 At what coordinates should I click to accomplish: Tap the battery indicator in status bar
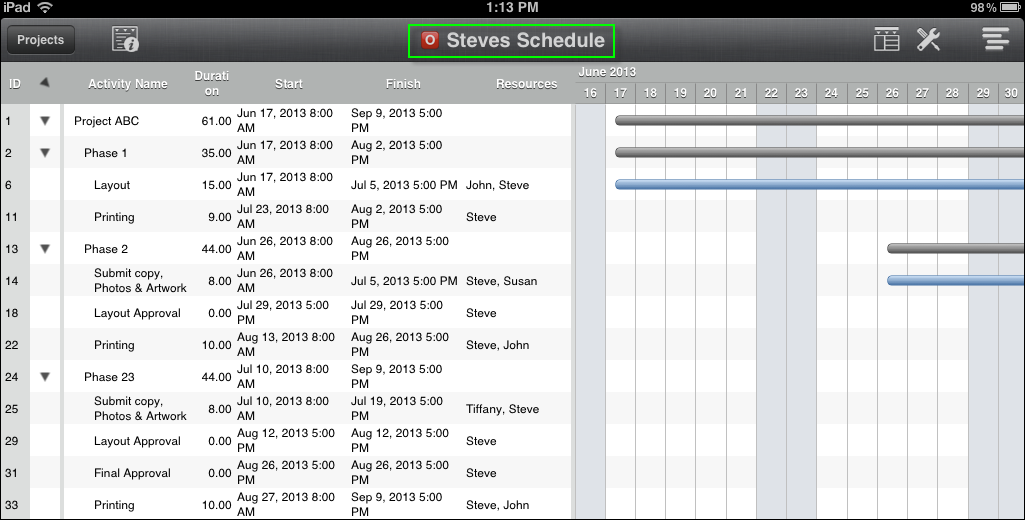[1010, 7]
